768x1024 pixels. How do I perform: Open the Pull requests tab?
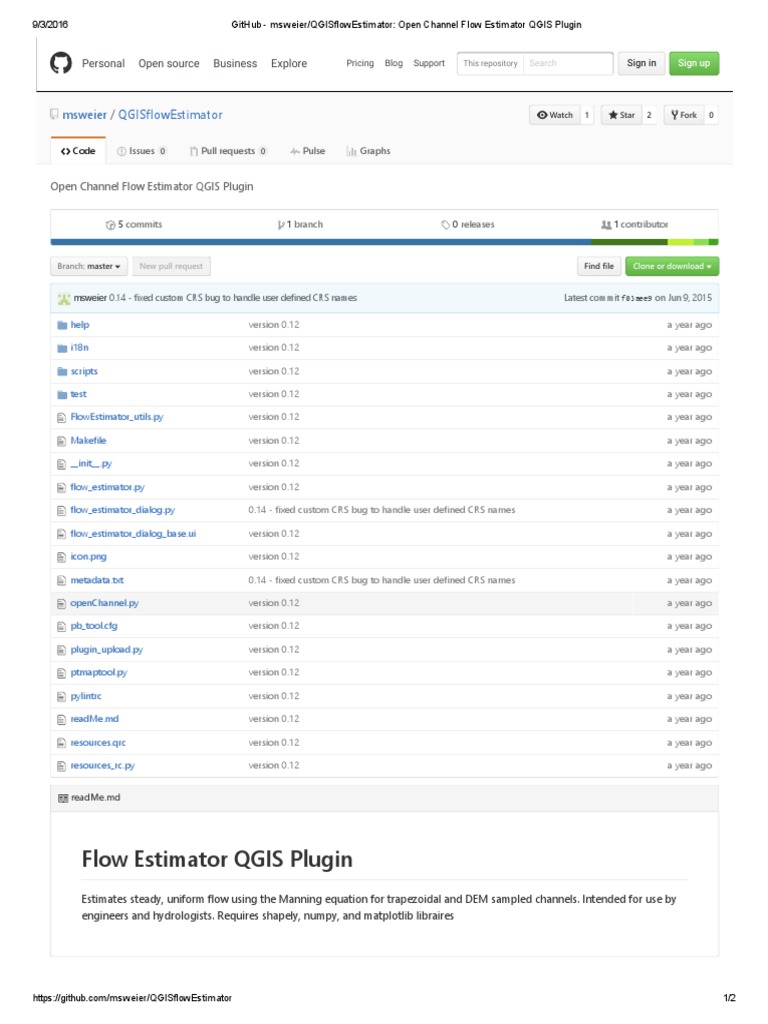pyautogui.click(x=229, y=151)
